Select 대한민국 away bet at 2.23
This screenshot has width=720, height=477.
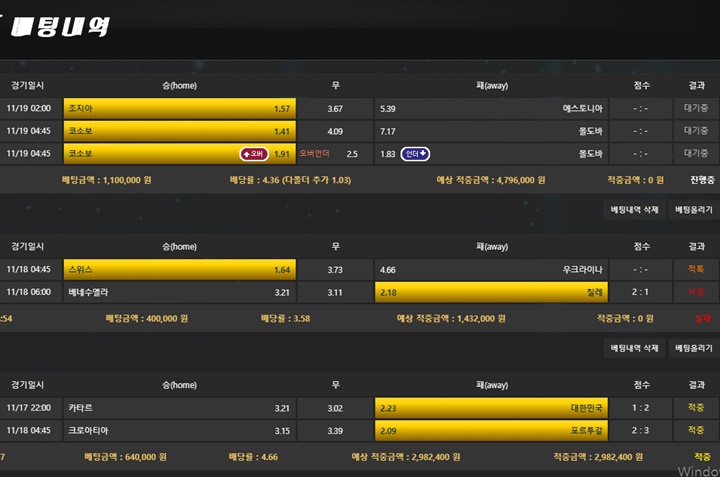tap(491, 408)
